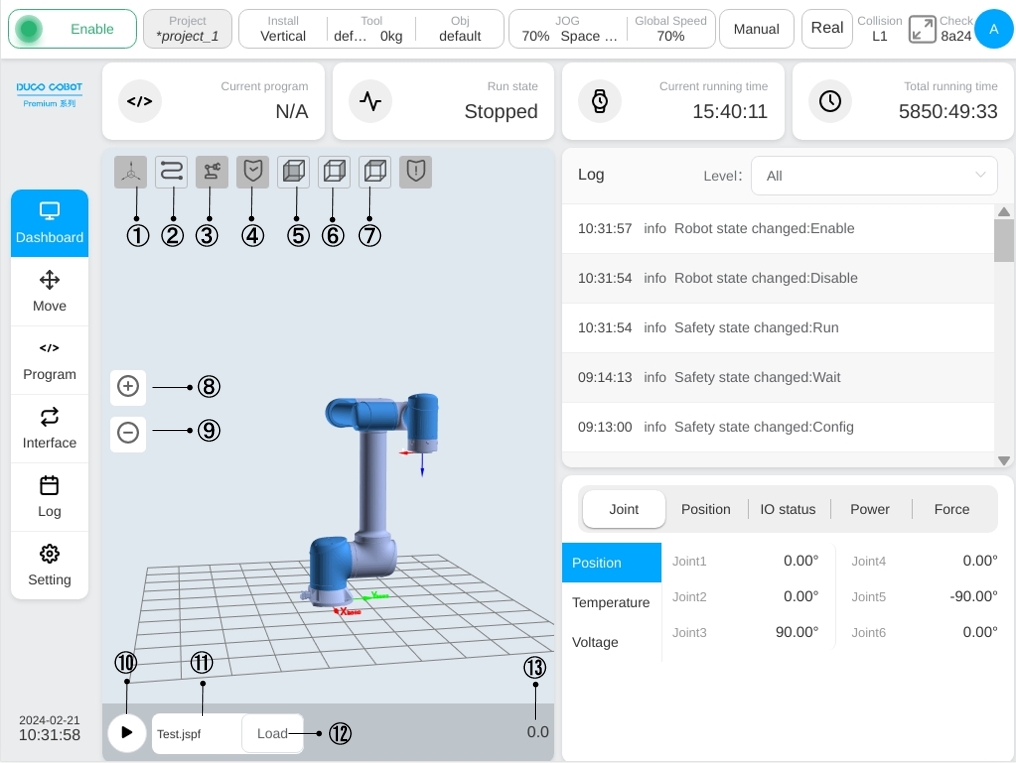Toggle the robot Enable switch
The width and height of the screenshot is (1016, 763).
(x=73, y=29)
